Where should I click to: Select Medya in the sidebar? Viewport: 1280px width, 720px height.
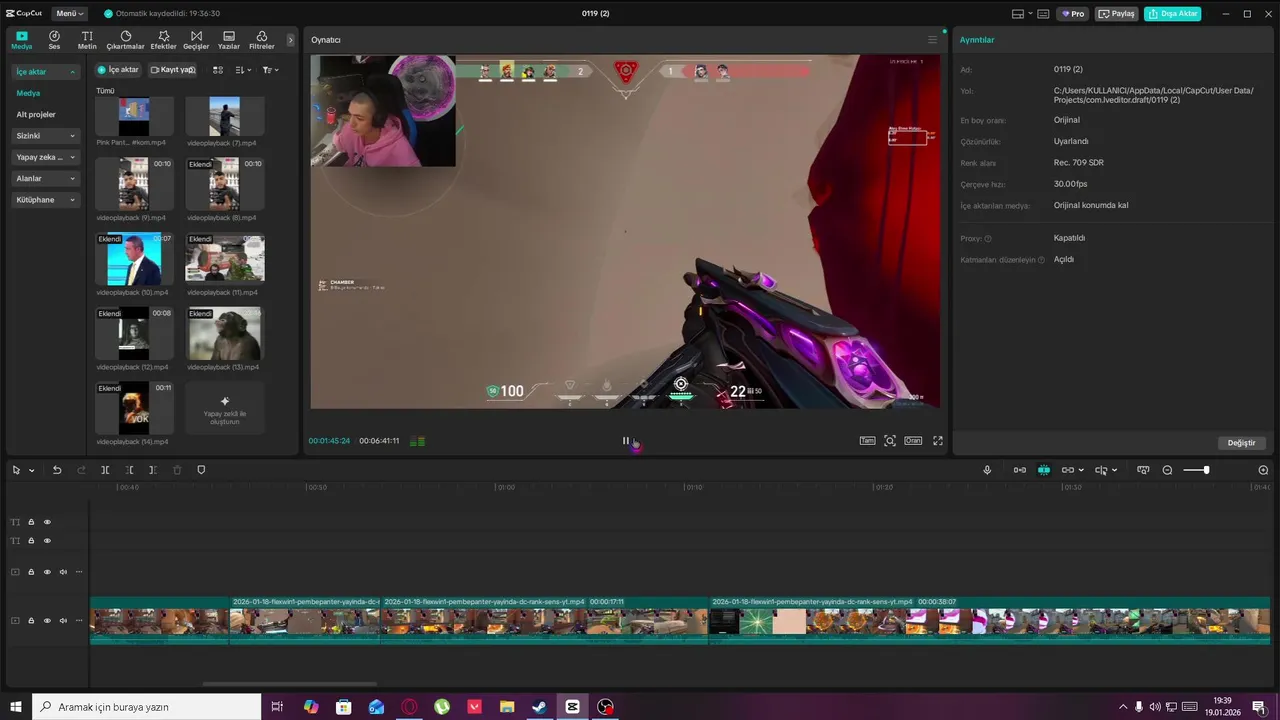point(28,93)
